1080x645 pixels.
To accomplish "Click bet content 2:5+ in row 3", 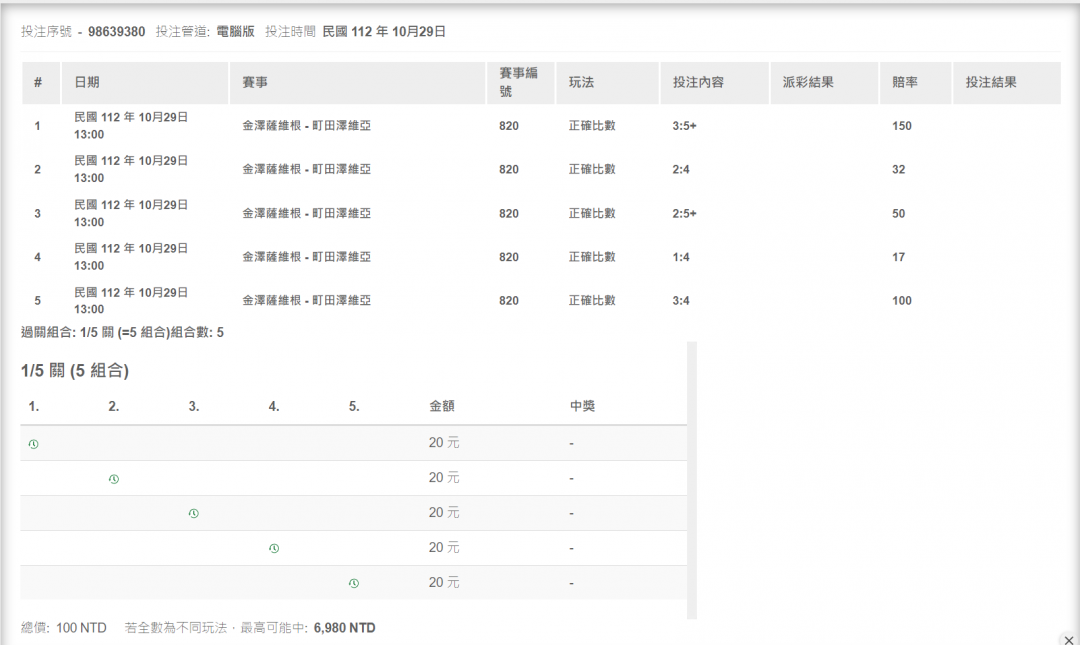I will coord(685,214).
